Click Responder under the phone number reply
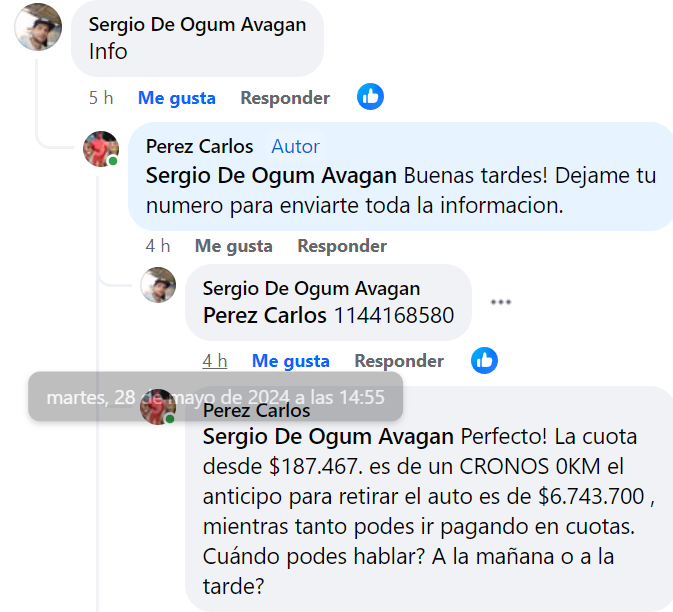The image size is (673, 612). [x=399, y=361]
